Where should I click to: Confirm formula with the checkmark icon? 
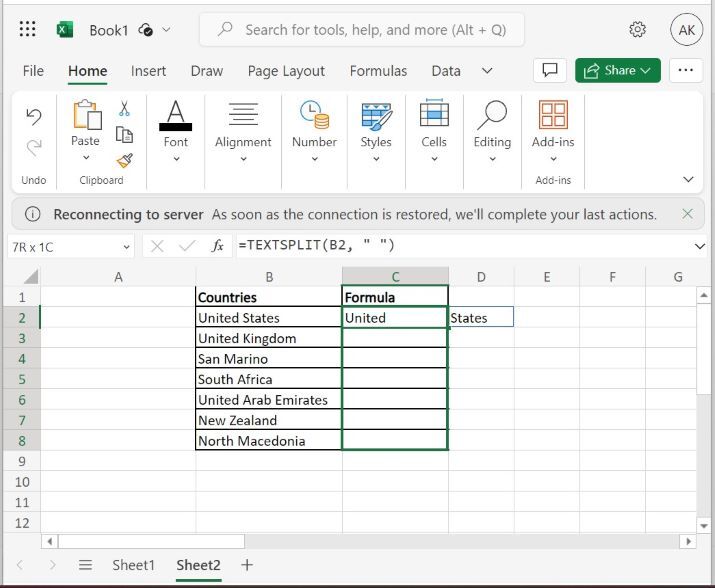coord(187,246)
